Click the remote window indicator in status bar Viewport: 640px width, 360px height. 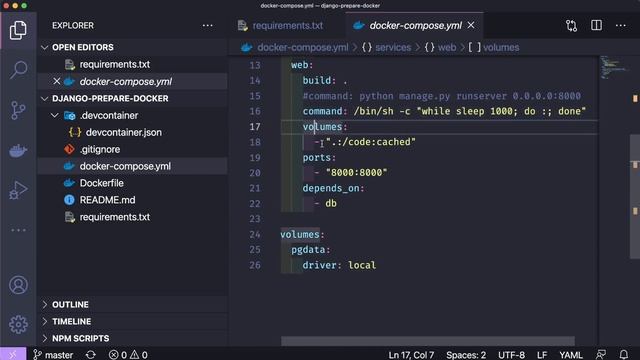pyautogui.click(x=13, y=354)
